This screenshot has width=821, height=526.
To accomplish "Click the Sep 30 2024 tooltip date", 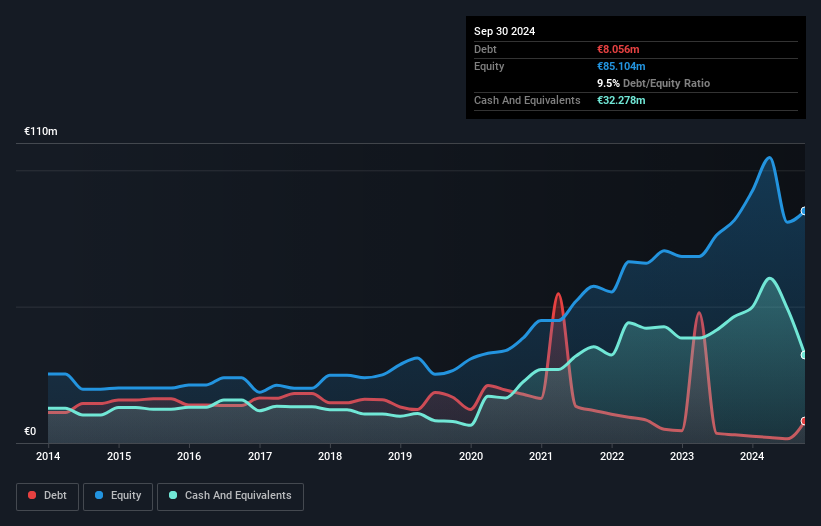I will tap(505, 31).
